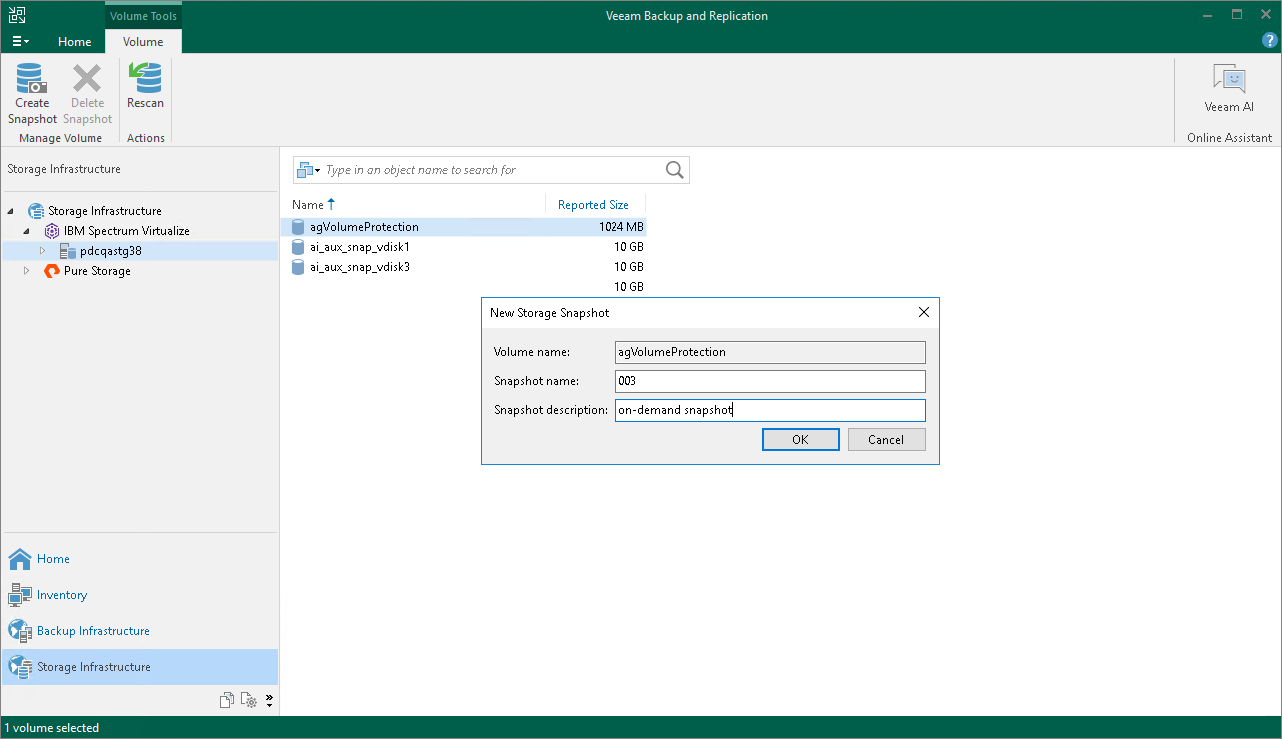Expand the pdcqastg38 storage node
The width and height of the screenshot is (1282, 739).
(42, 251)
